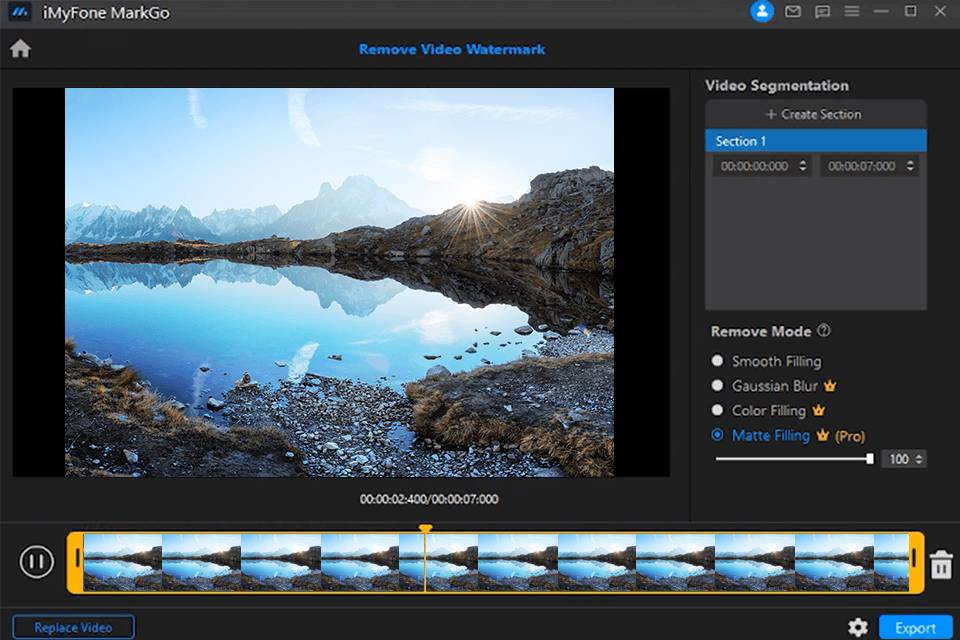Adjust the section end time stepper

point(910,166)
